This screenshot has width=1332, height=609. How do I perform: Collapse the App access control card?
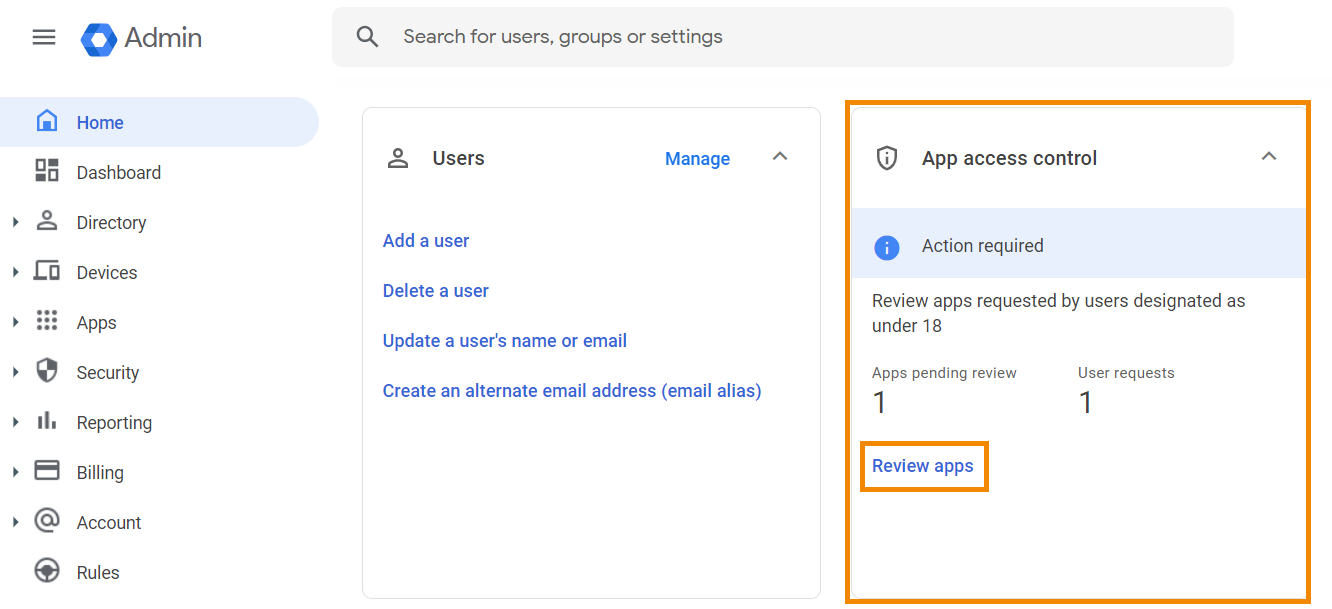click(x=1269, y=157)
